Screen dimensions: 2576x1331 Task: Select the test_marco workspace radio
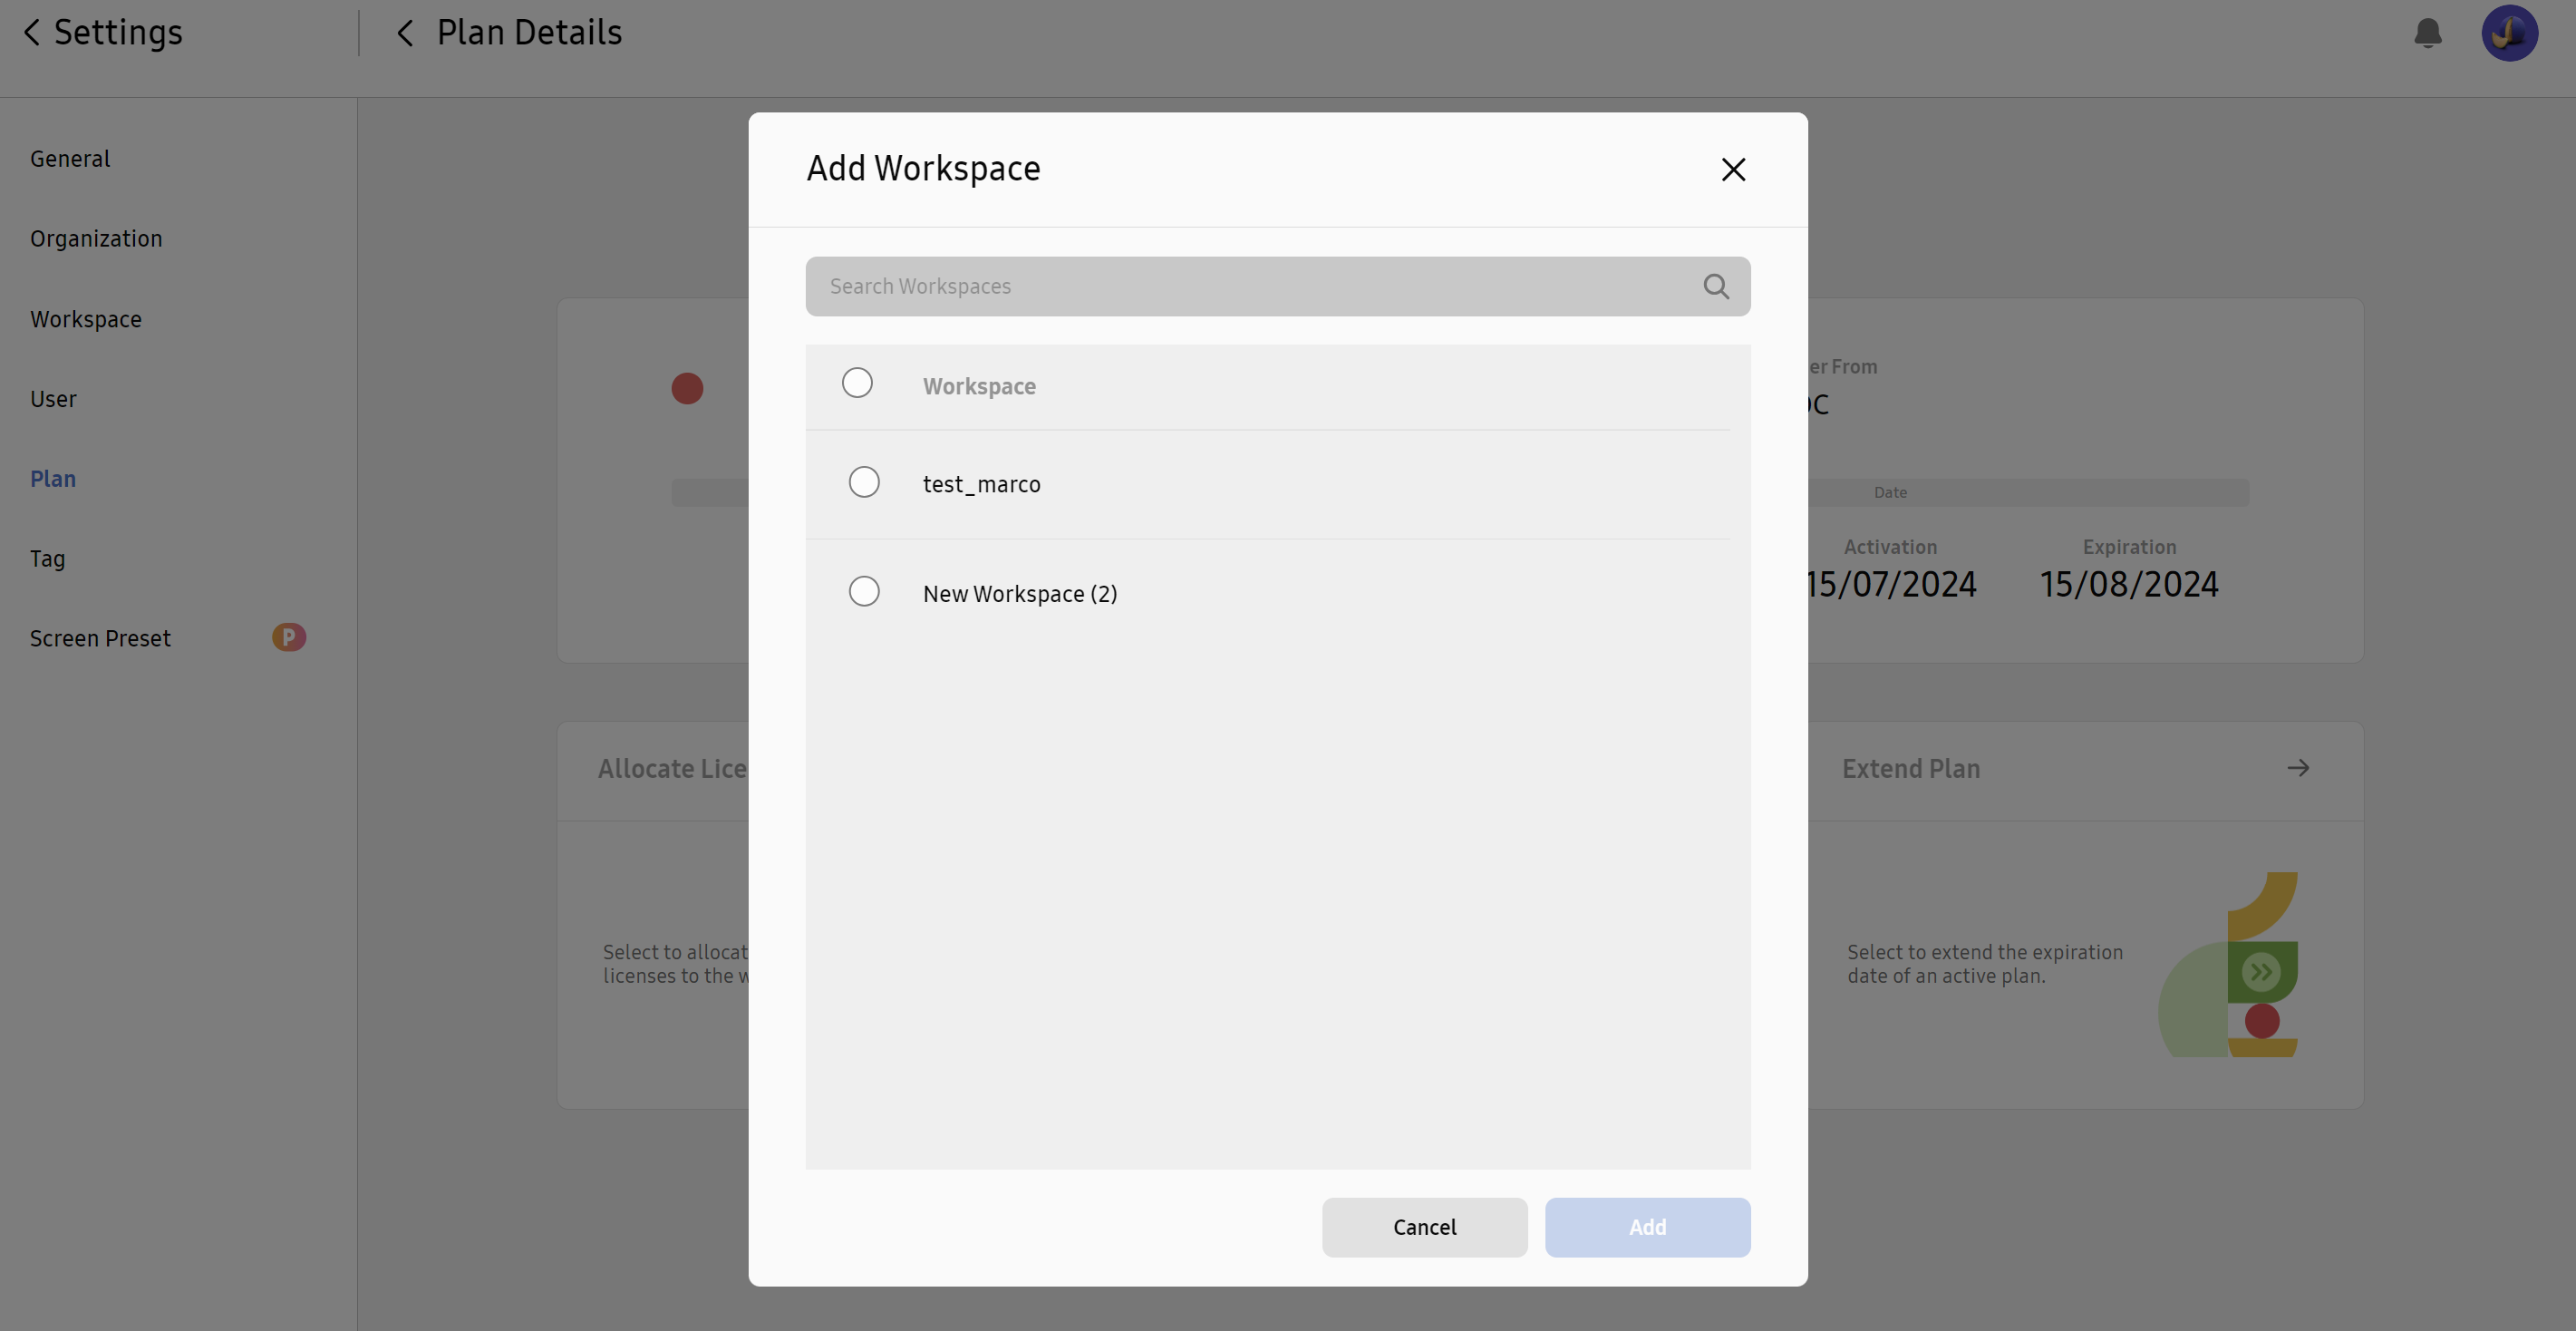pyautogui.click(x=864, y=482)
